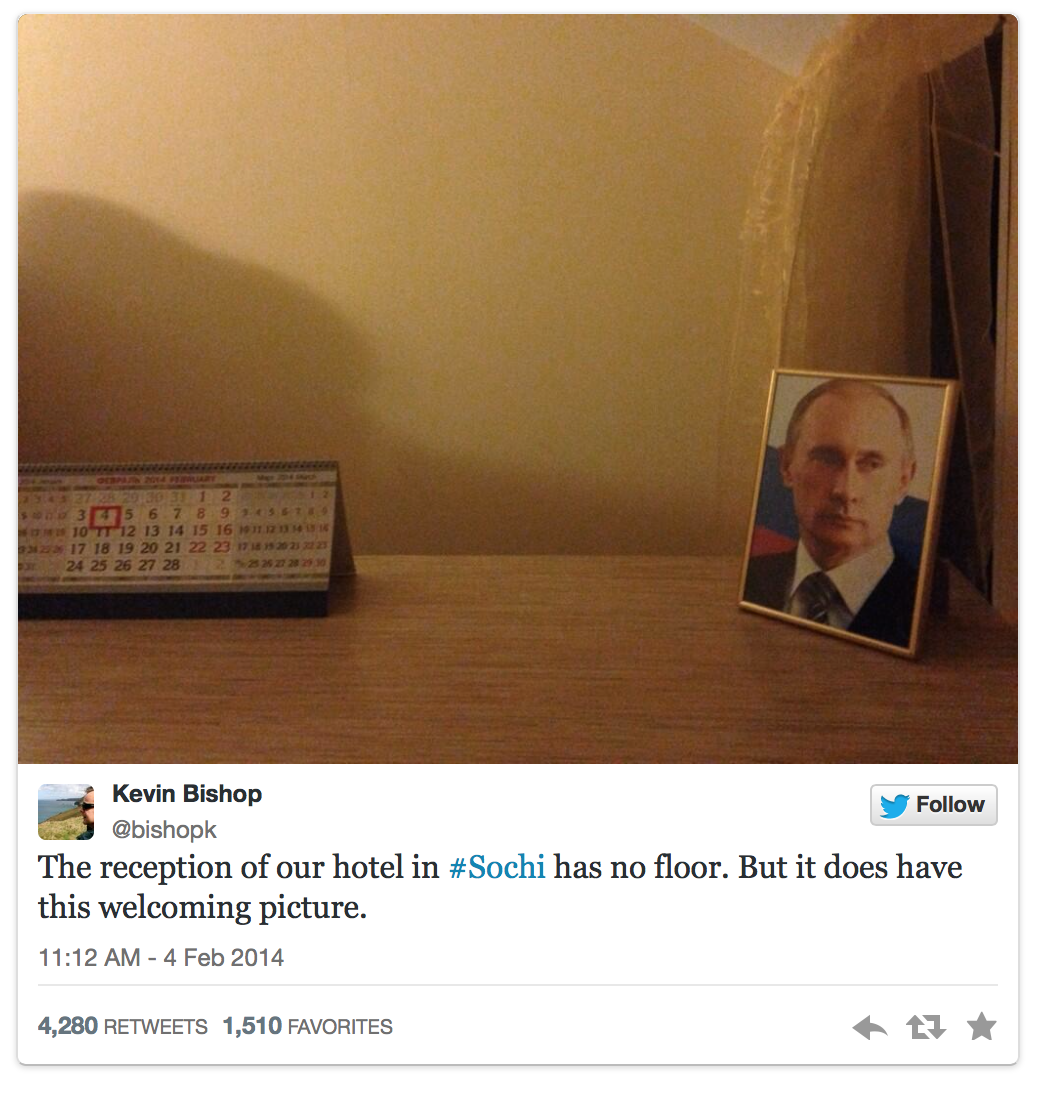Viewport: 1054px width, 1104px height.
Task: Click the framed portrait in the photo
Action: pyautogui.click(x=849, y=512)
